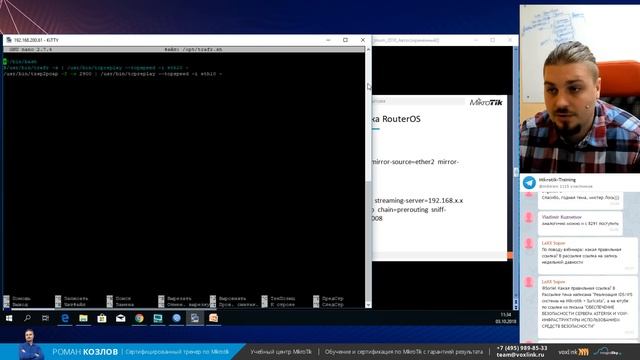Click the MikroTik logo on the slide
Screen dimensions: 640x360
[x=486, y=102]
